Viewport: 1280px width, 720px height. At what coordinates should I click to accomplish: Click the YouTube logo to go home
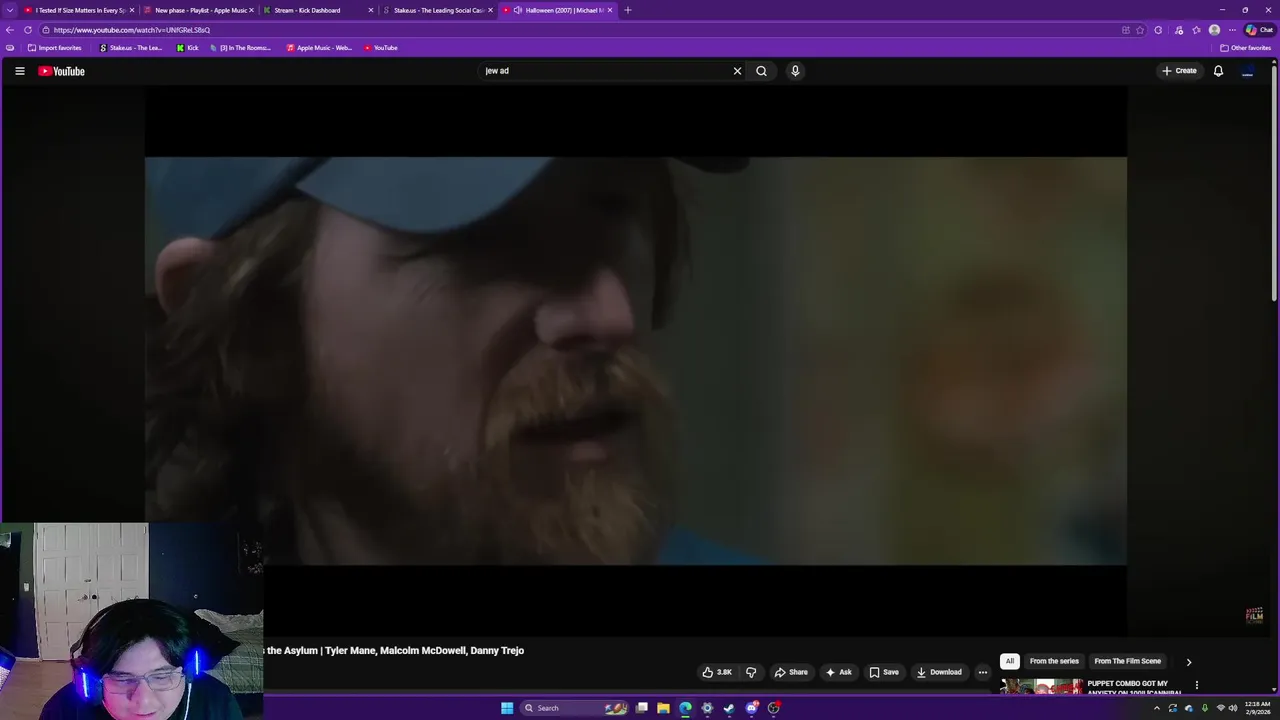tap(61, 71)
